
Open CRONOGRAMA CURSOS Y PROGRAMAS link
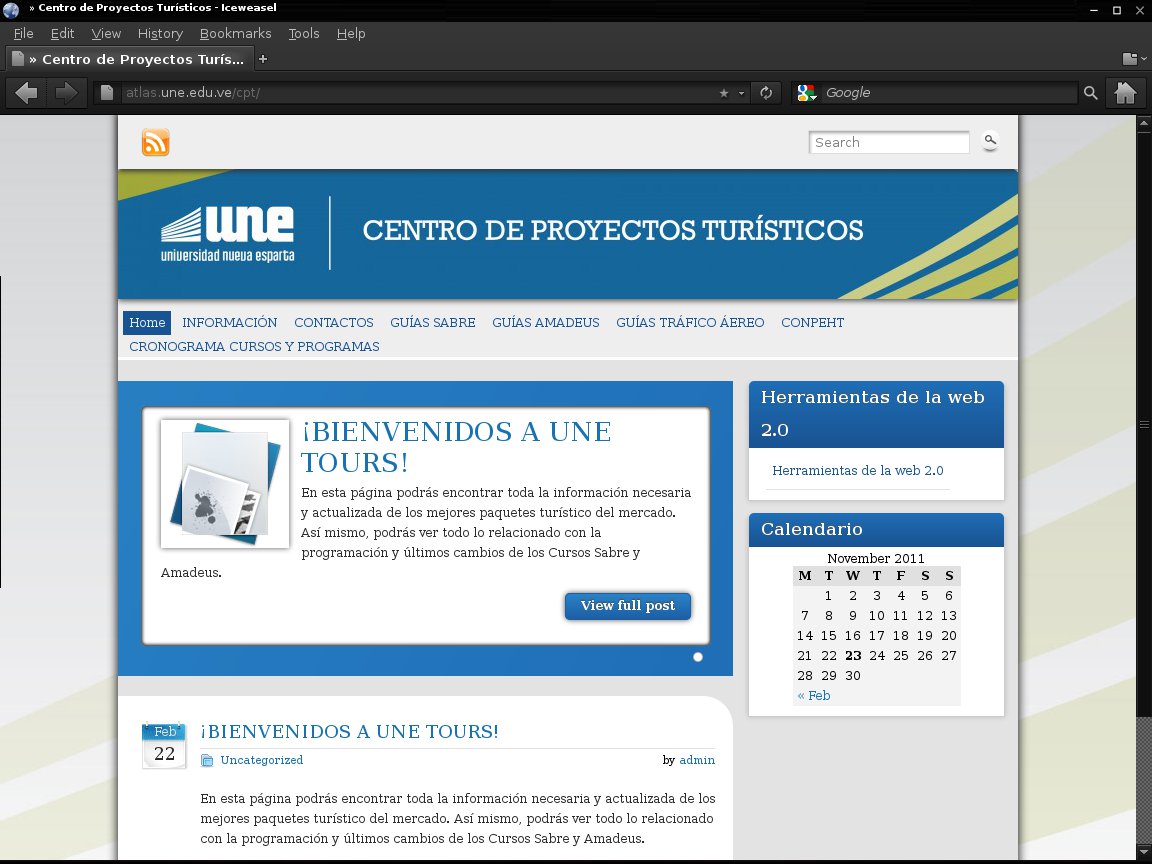pyautogui.click(x=254, y=347)
